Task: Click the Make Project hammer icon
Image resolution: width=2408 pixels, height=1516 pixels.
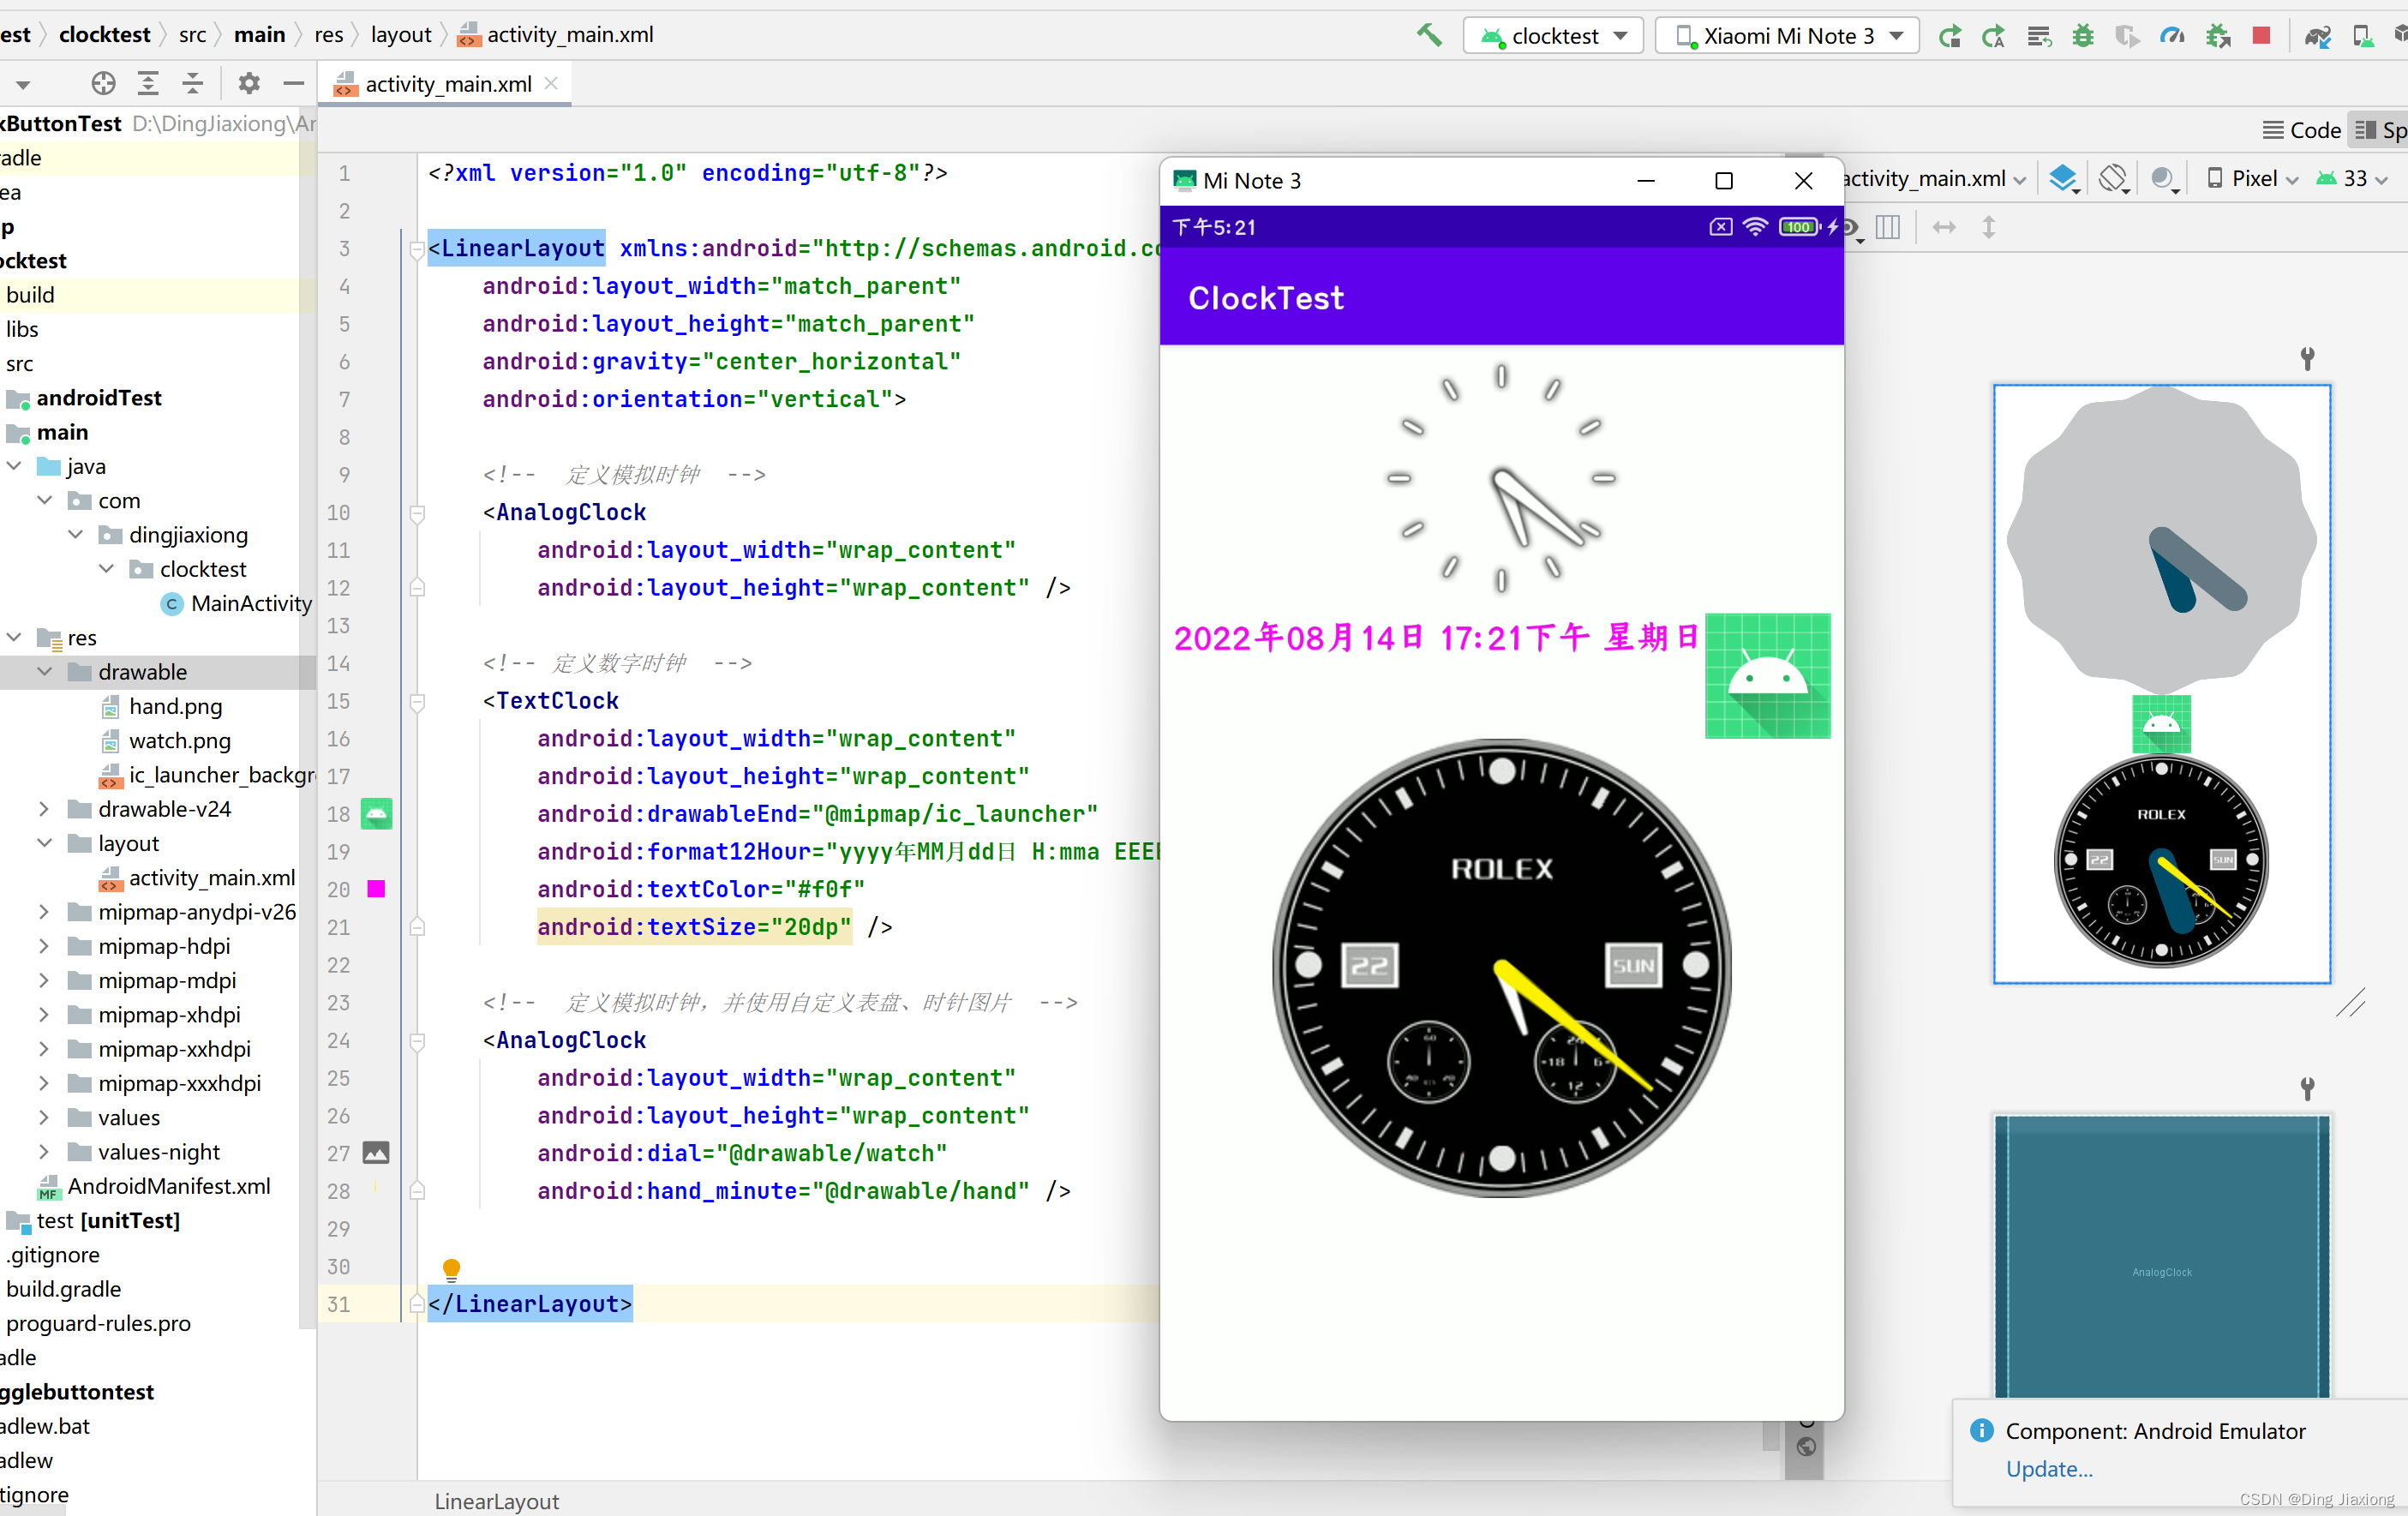Action: pyautogui.click(x=1429, y=36)
